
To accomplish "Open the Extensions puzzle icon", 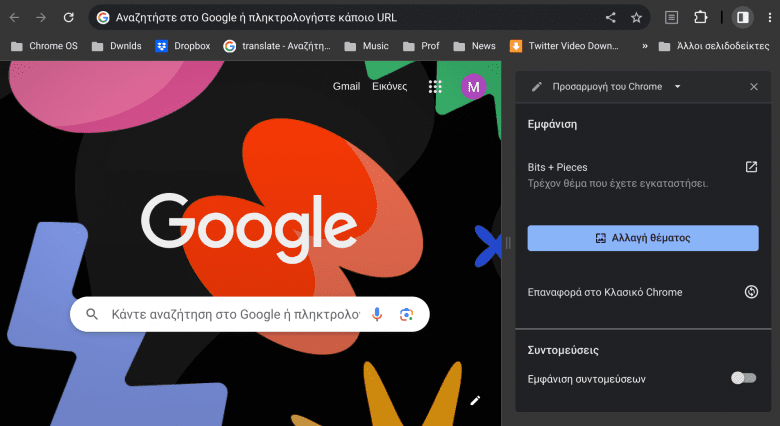I will [700, 17].
